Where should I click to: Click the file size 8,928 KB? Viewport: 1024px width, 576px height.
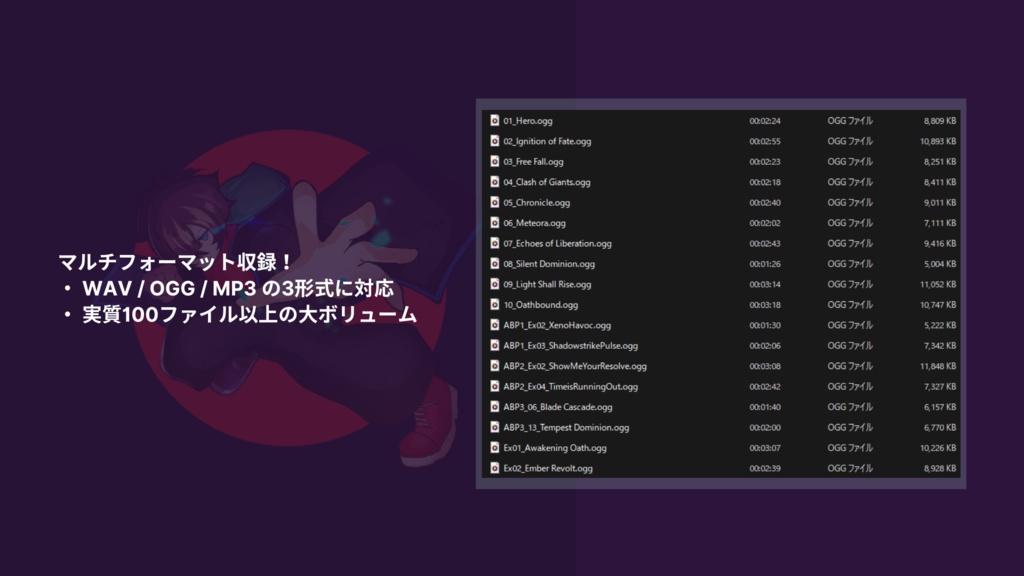(x=940, y=468)
